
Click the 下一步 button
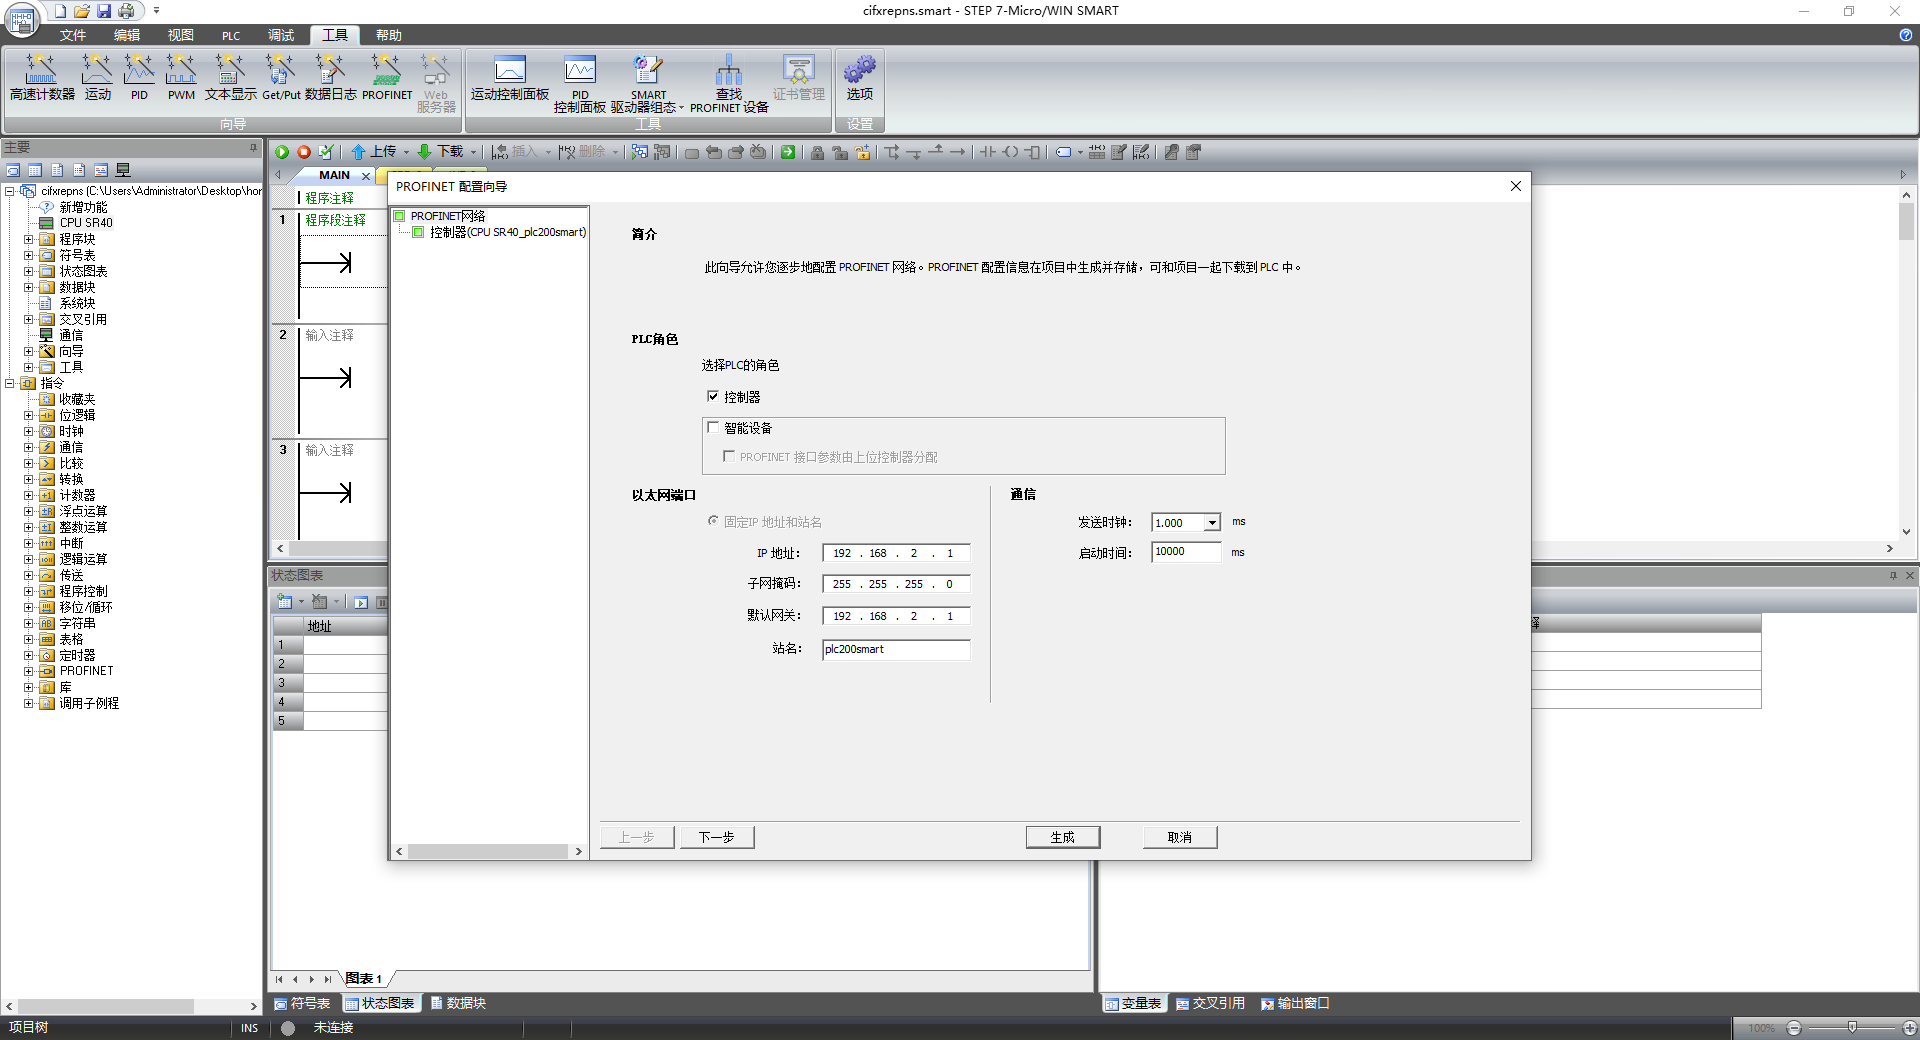tap(716, 837)
